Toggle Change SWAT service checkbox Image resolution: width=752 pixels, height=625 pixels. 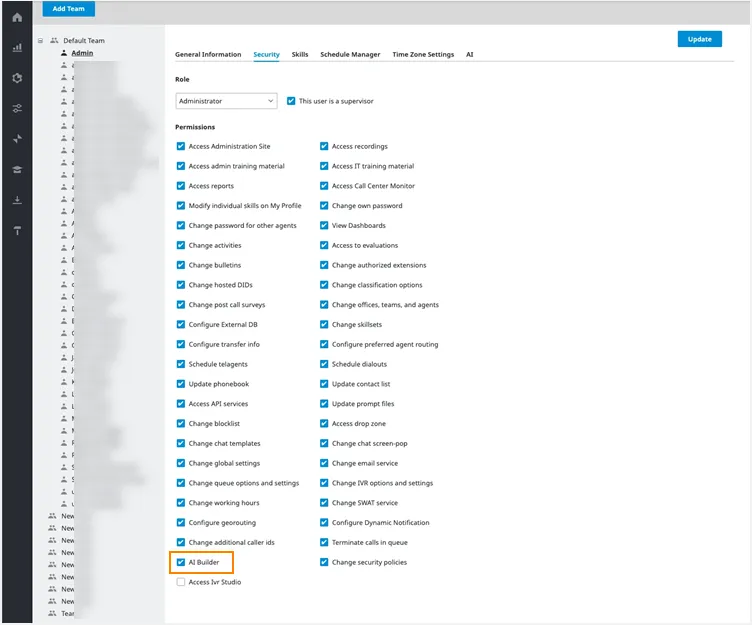(324, 503)
